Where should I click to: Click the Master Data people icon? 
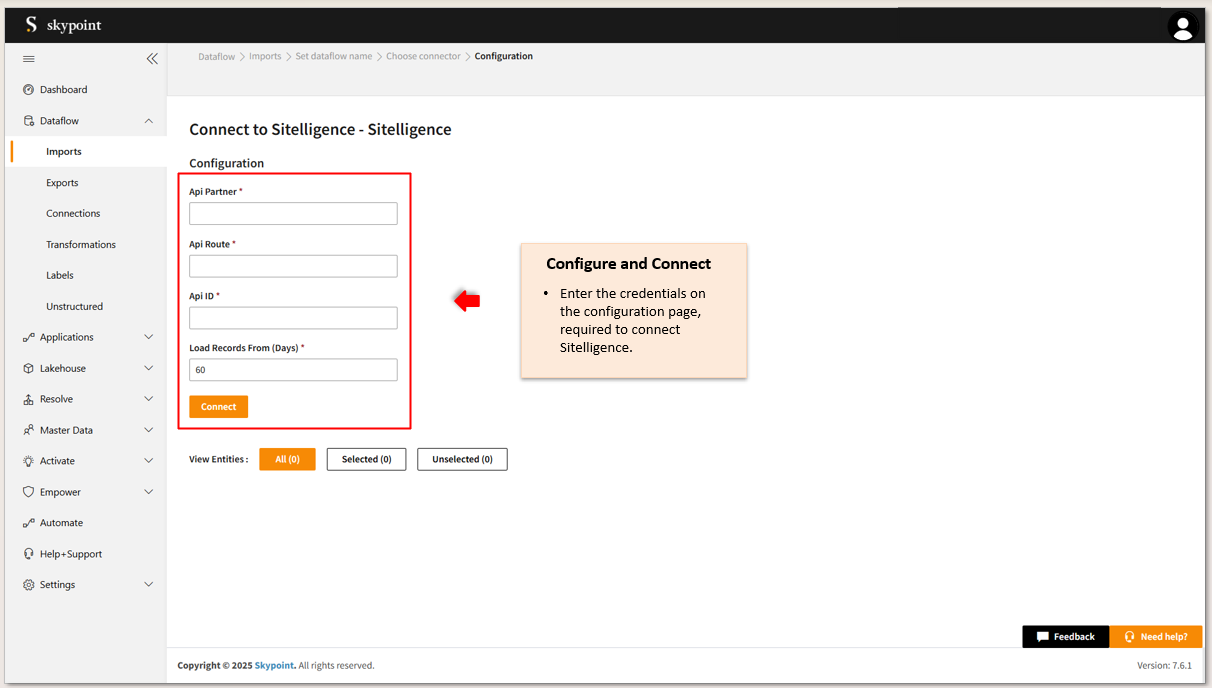(29, 430)
